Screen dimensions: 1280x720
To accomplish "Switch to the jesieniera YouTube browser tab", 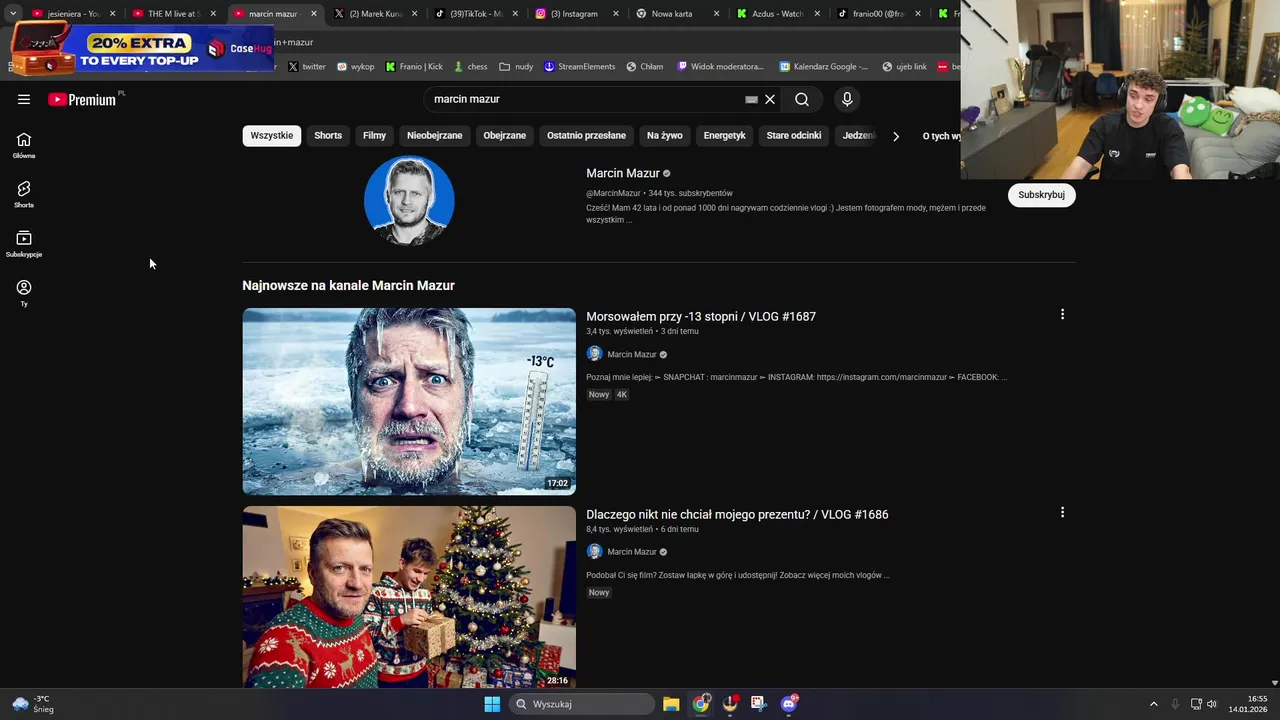I will tap(72, 14).
